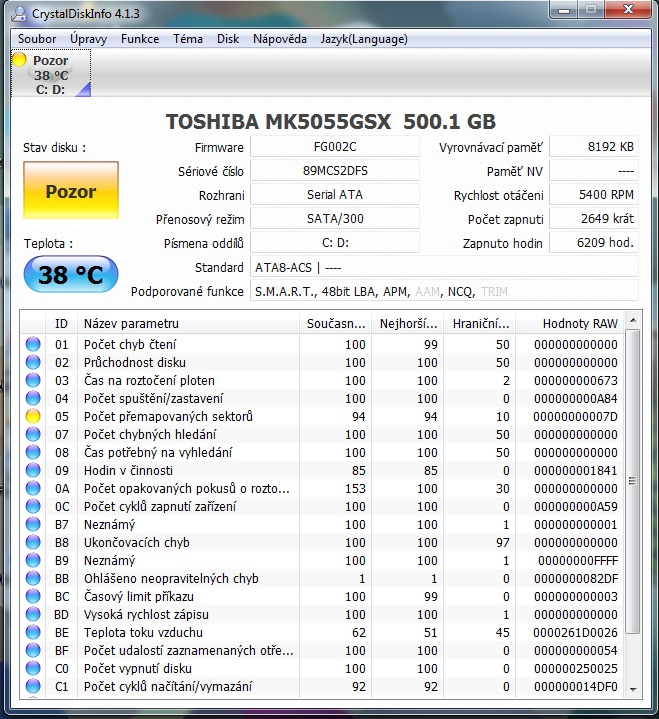Open the Nápověda menu
This screenshot has height=719, width=659.
point(280,39)
